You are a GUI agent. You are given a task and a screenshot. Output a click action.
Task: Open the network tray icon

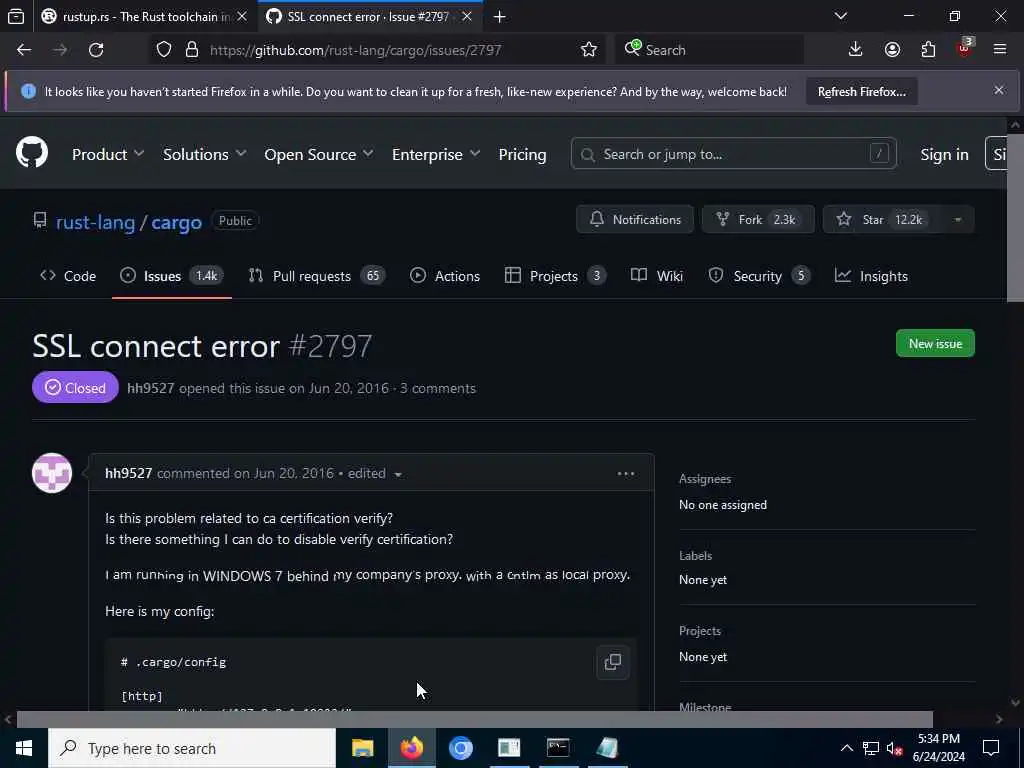point(871,748)
